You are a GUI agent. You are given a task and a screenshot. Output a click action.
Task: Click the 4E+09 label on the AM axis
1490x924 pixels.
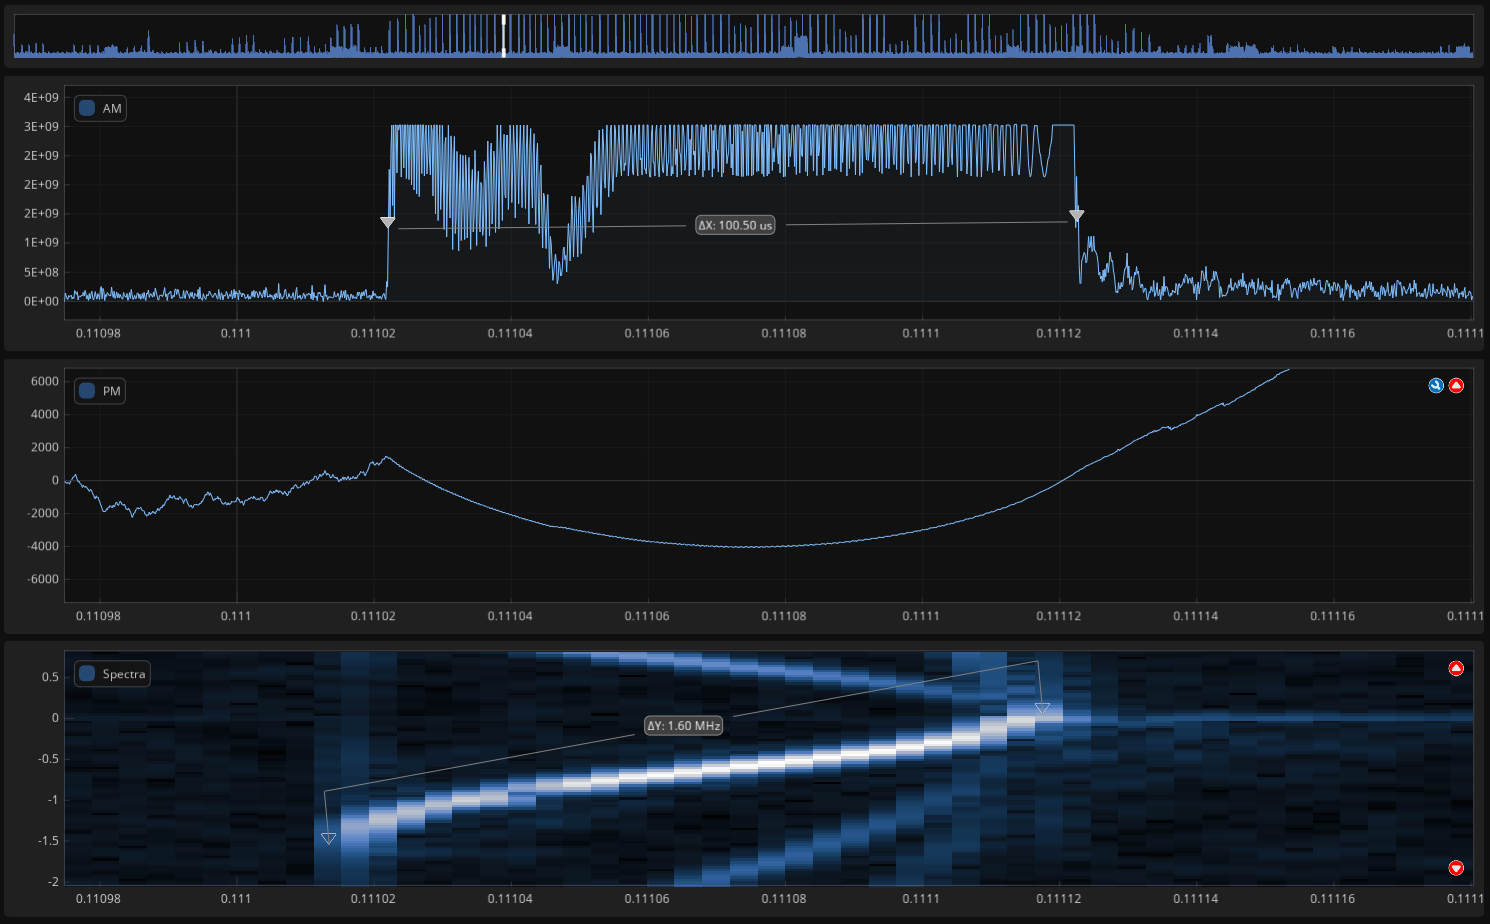click(41, 97)
